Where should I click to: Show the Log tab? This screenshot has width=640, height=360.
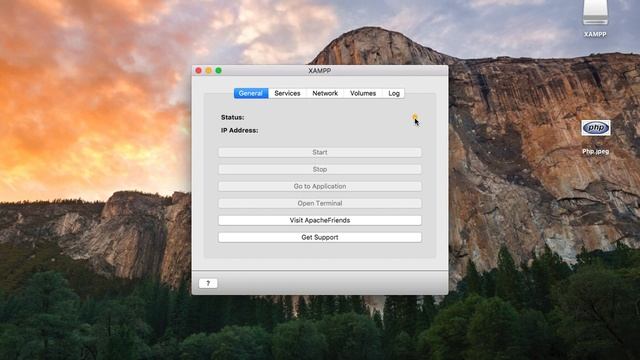point(394,93)
